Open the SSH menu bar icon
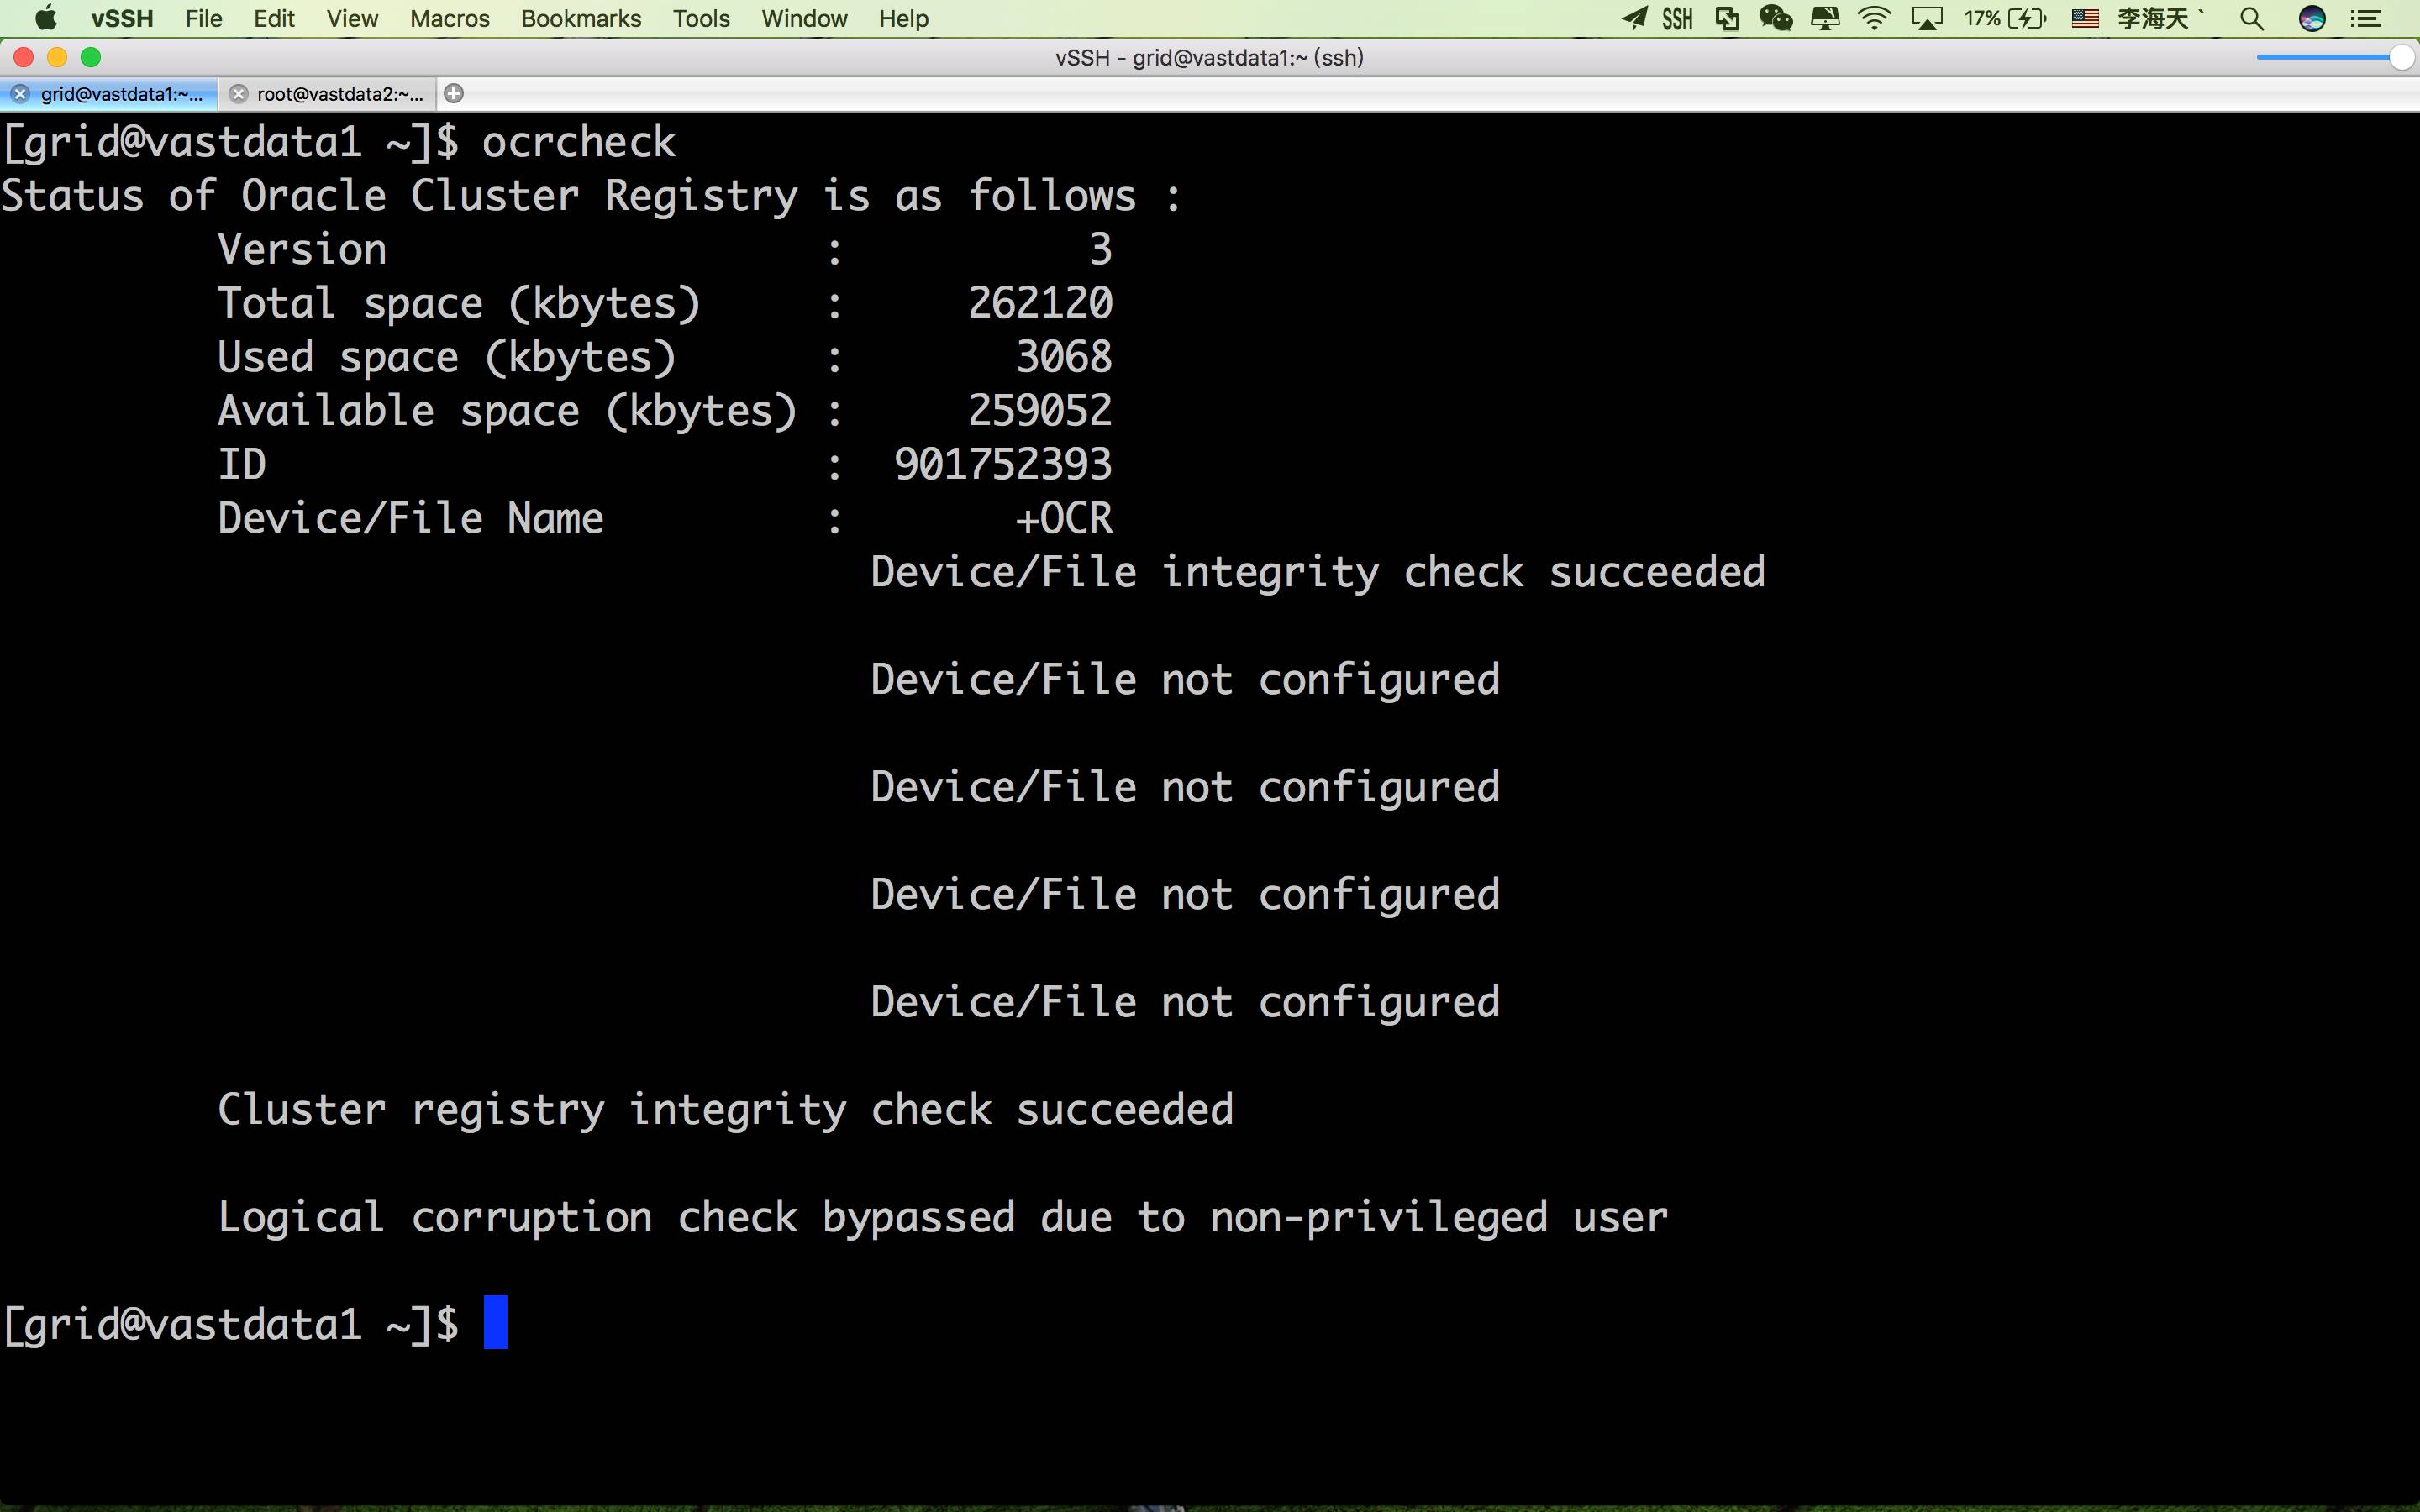Viewport: 2420px width, 1512px height. (1678, 18)
